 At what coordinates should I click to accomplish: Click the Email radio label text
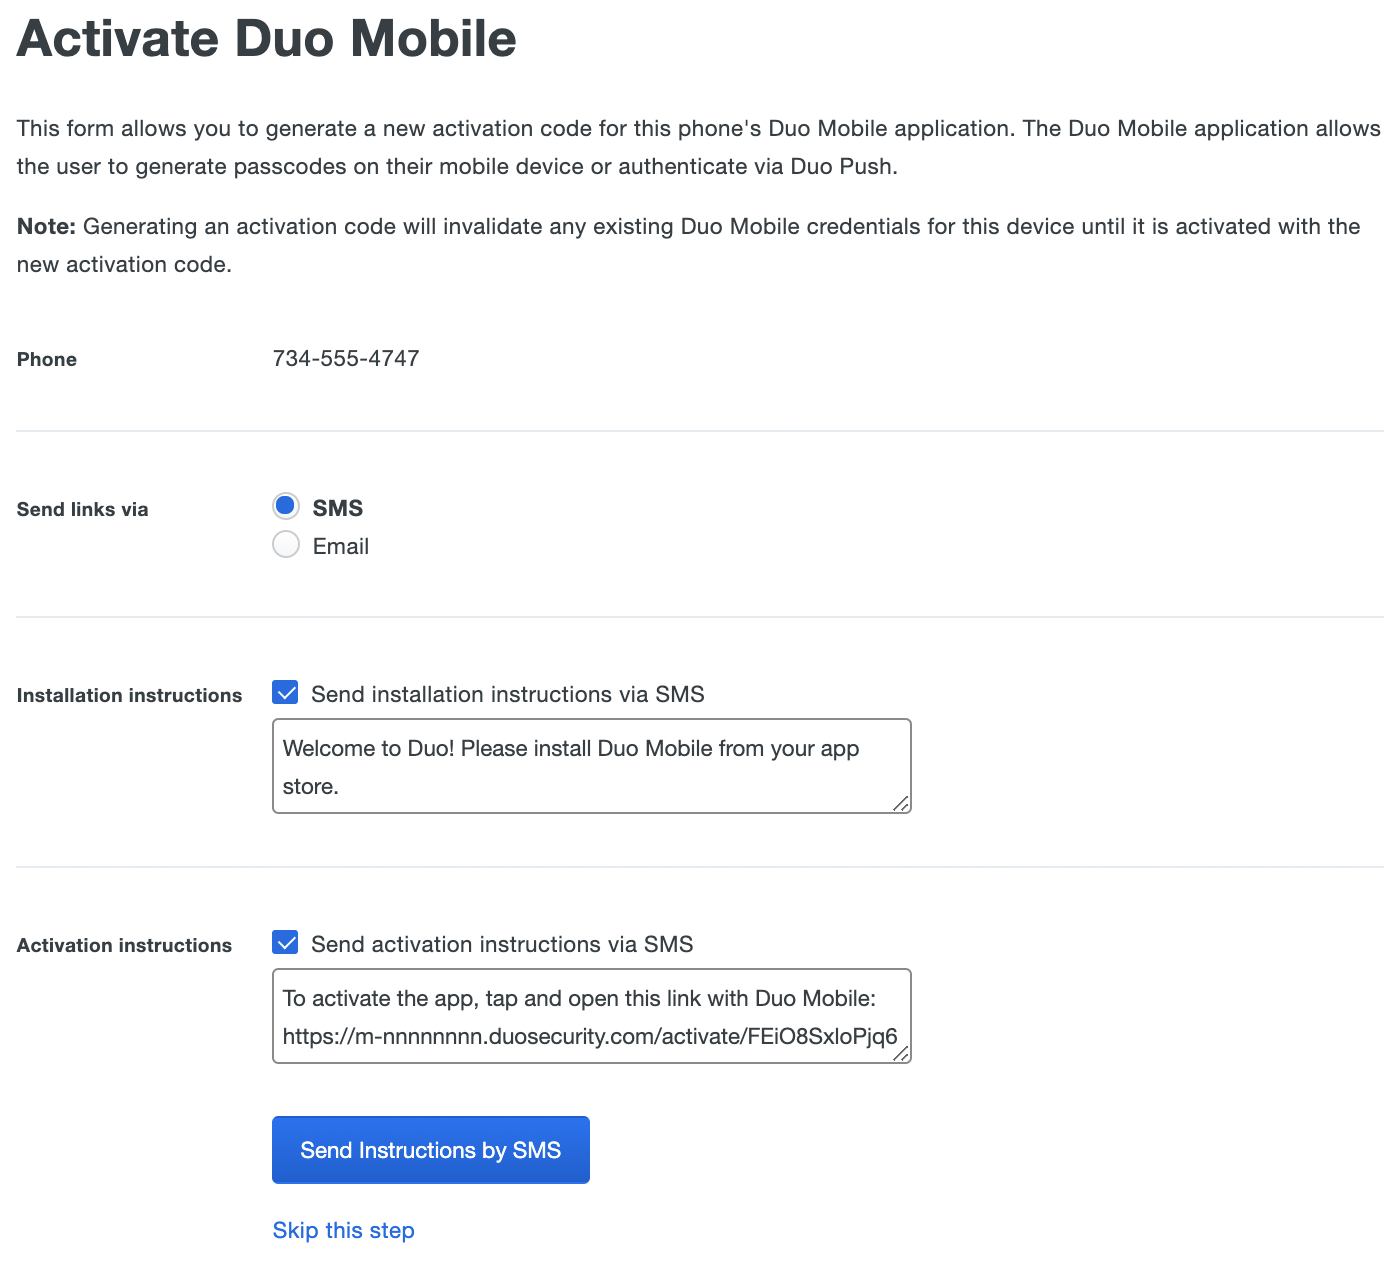pyautogui.click(x=340, y=546)
